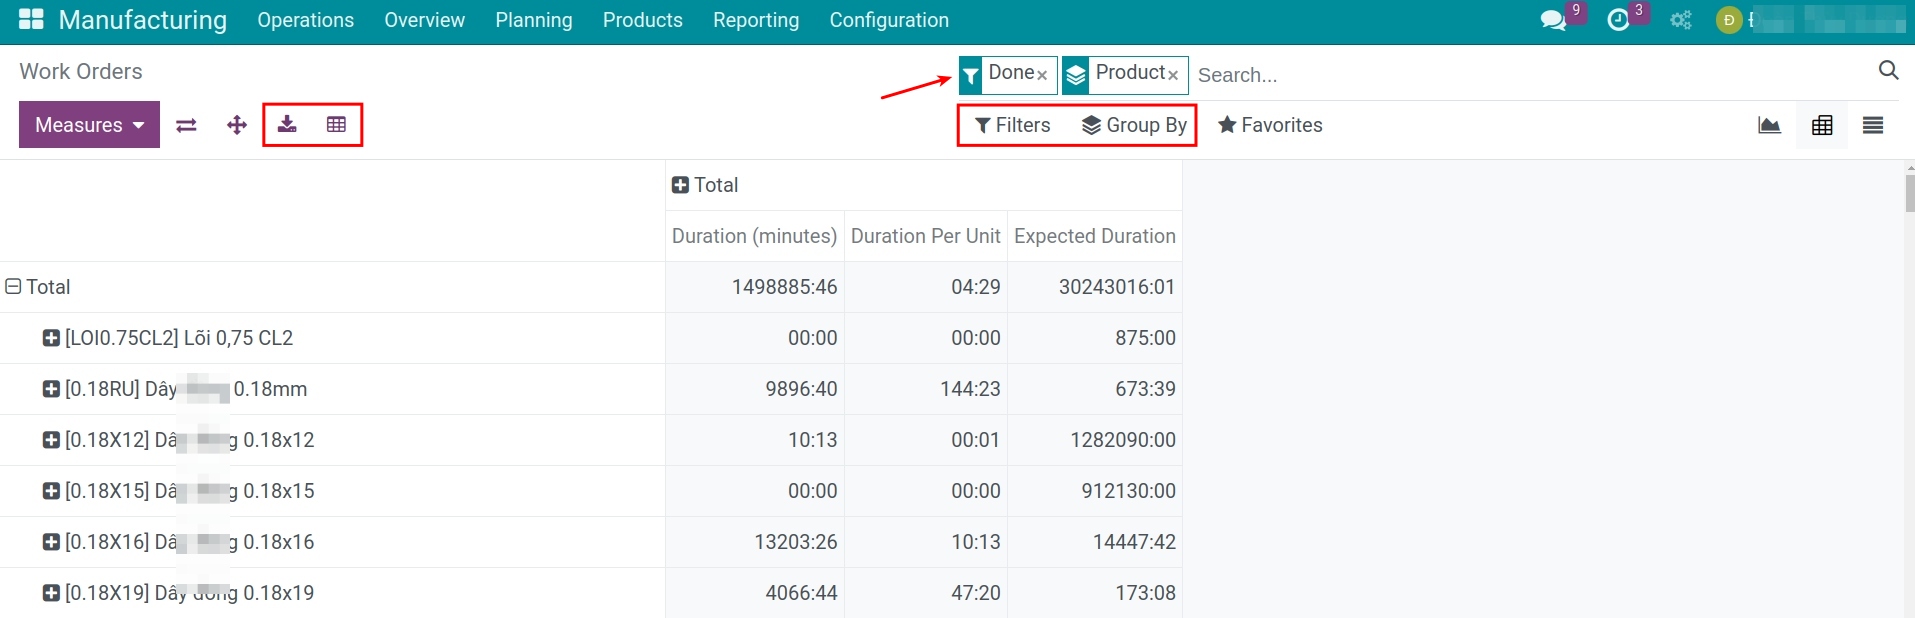Remove the Product group facet

click(x=1173, y=75)
